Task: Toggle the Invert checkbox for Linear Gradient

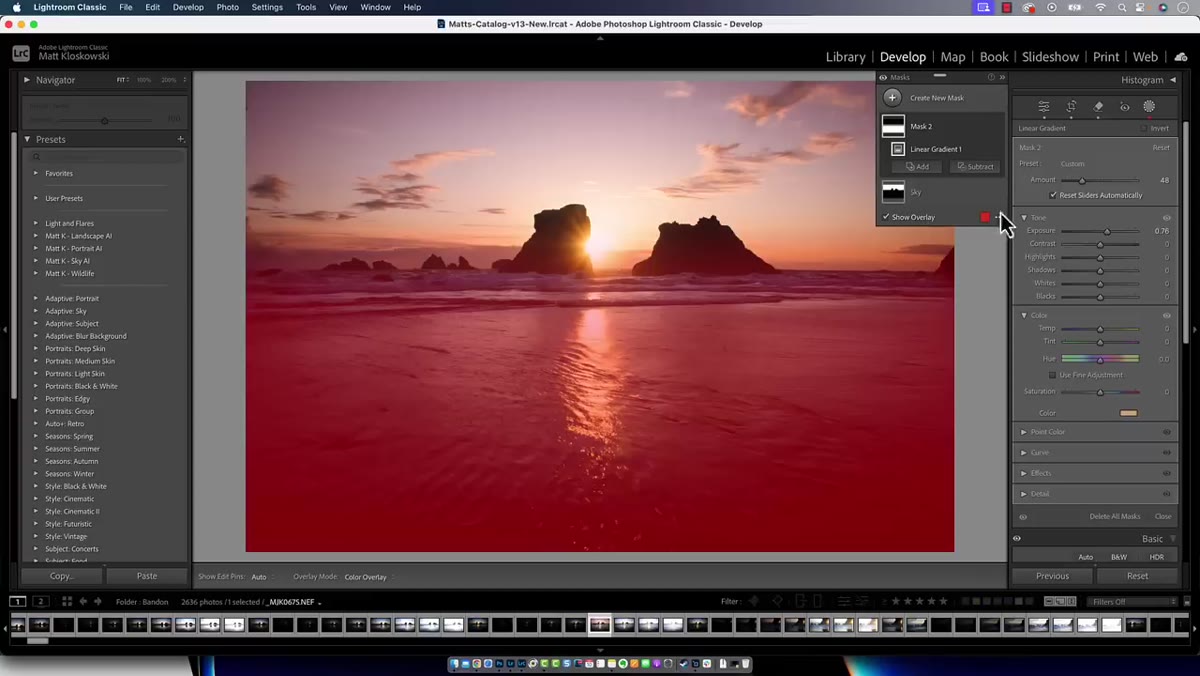Action: (x=1144, y=128)
